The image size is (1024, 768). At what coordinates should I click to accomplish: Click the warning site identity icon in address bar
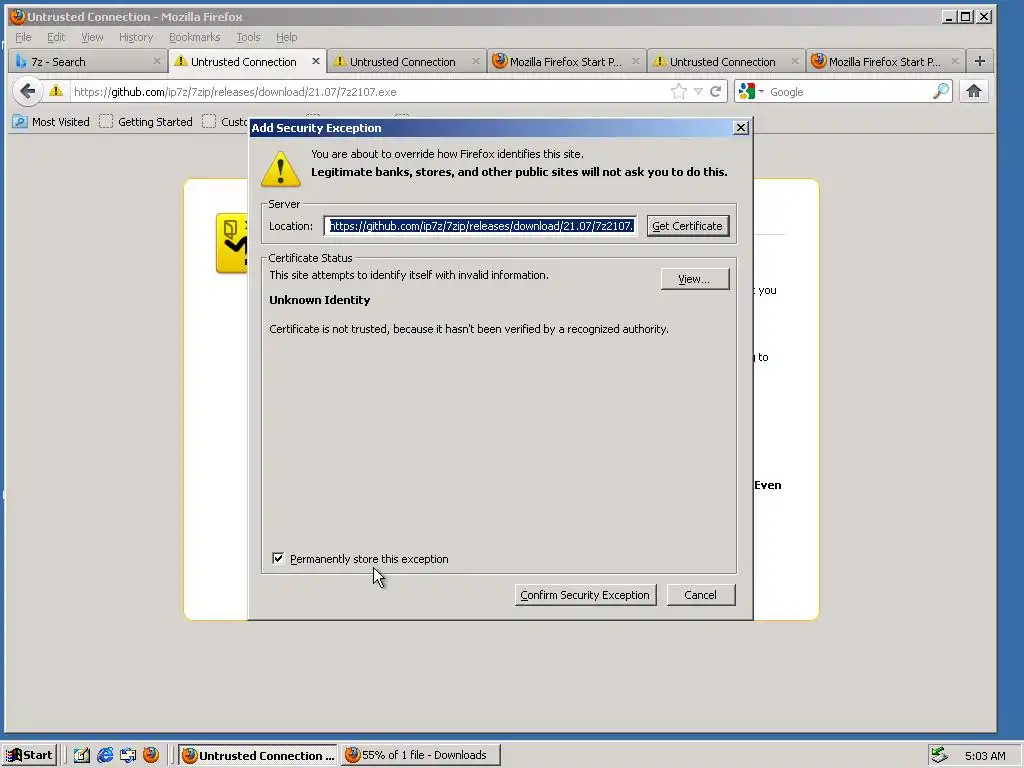(x=56, y=91)
